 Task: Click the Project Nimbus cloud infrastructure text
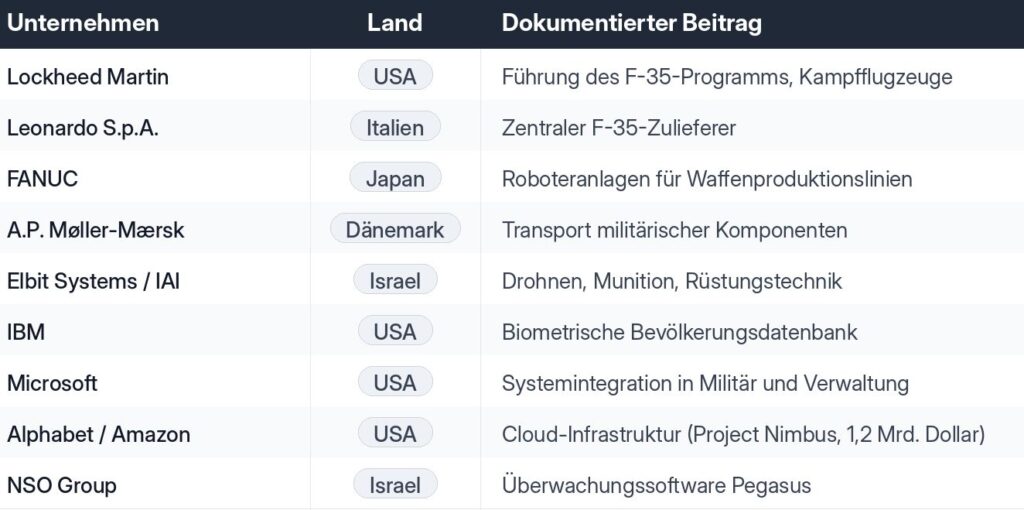click(x=743, y=434)
